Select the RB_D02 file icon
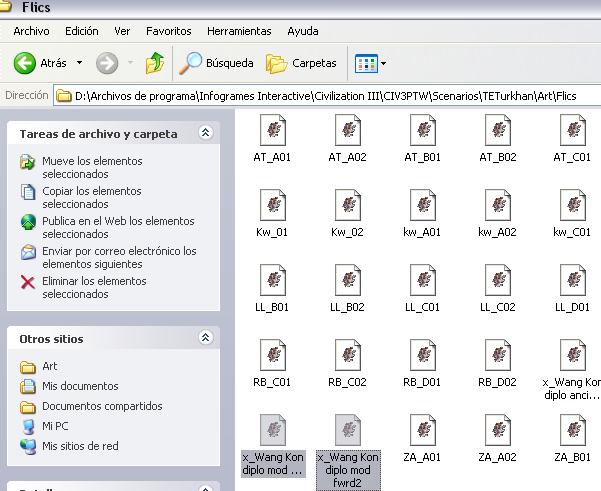Viewport: 601px width, 491px height. 496,355
